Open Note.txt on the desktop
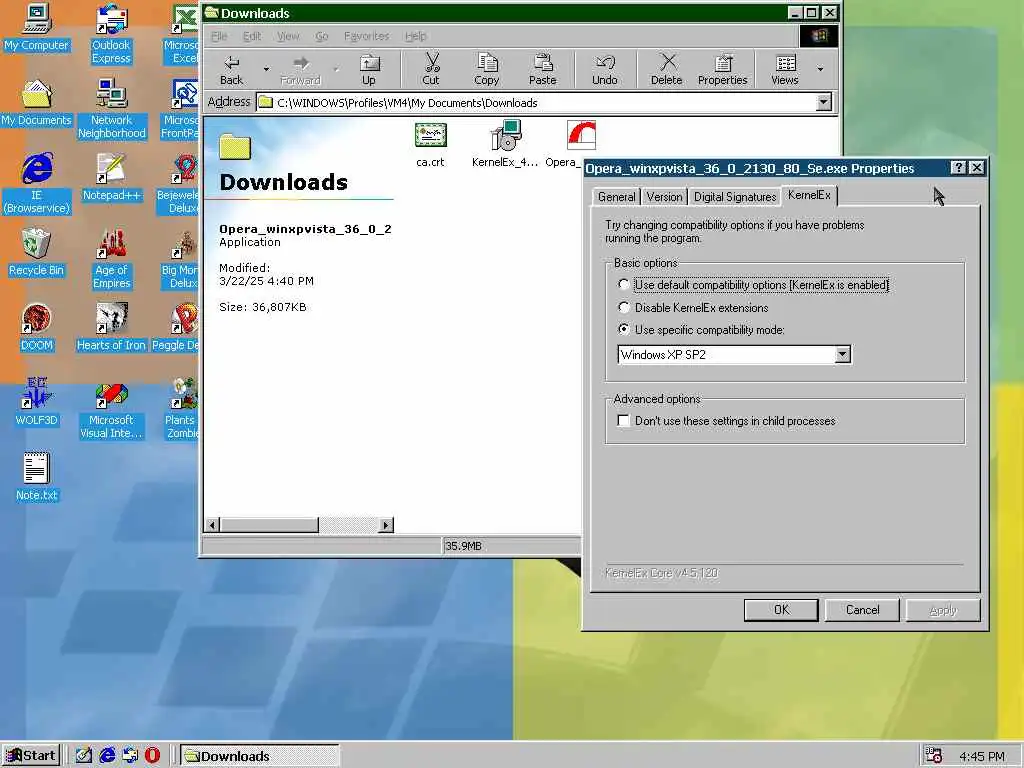Screen dimensions: 1024x768 pyautogui.click(x=36, y=477)
